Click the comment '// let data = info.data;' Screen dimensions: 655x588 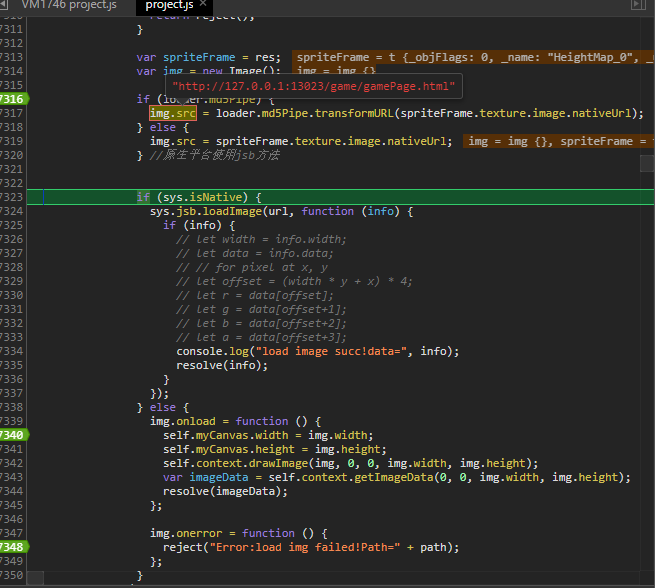point(254,253)
